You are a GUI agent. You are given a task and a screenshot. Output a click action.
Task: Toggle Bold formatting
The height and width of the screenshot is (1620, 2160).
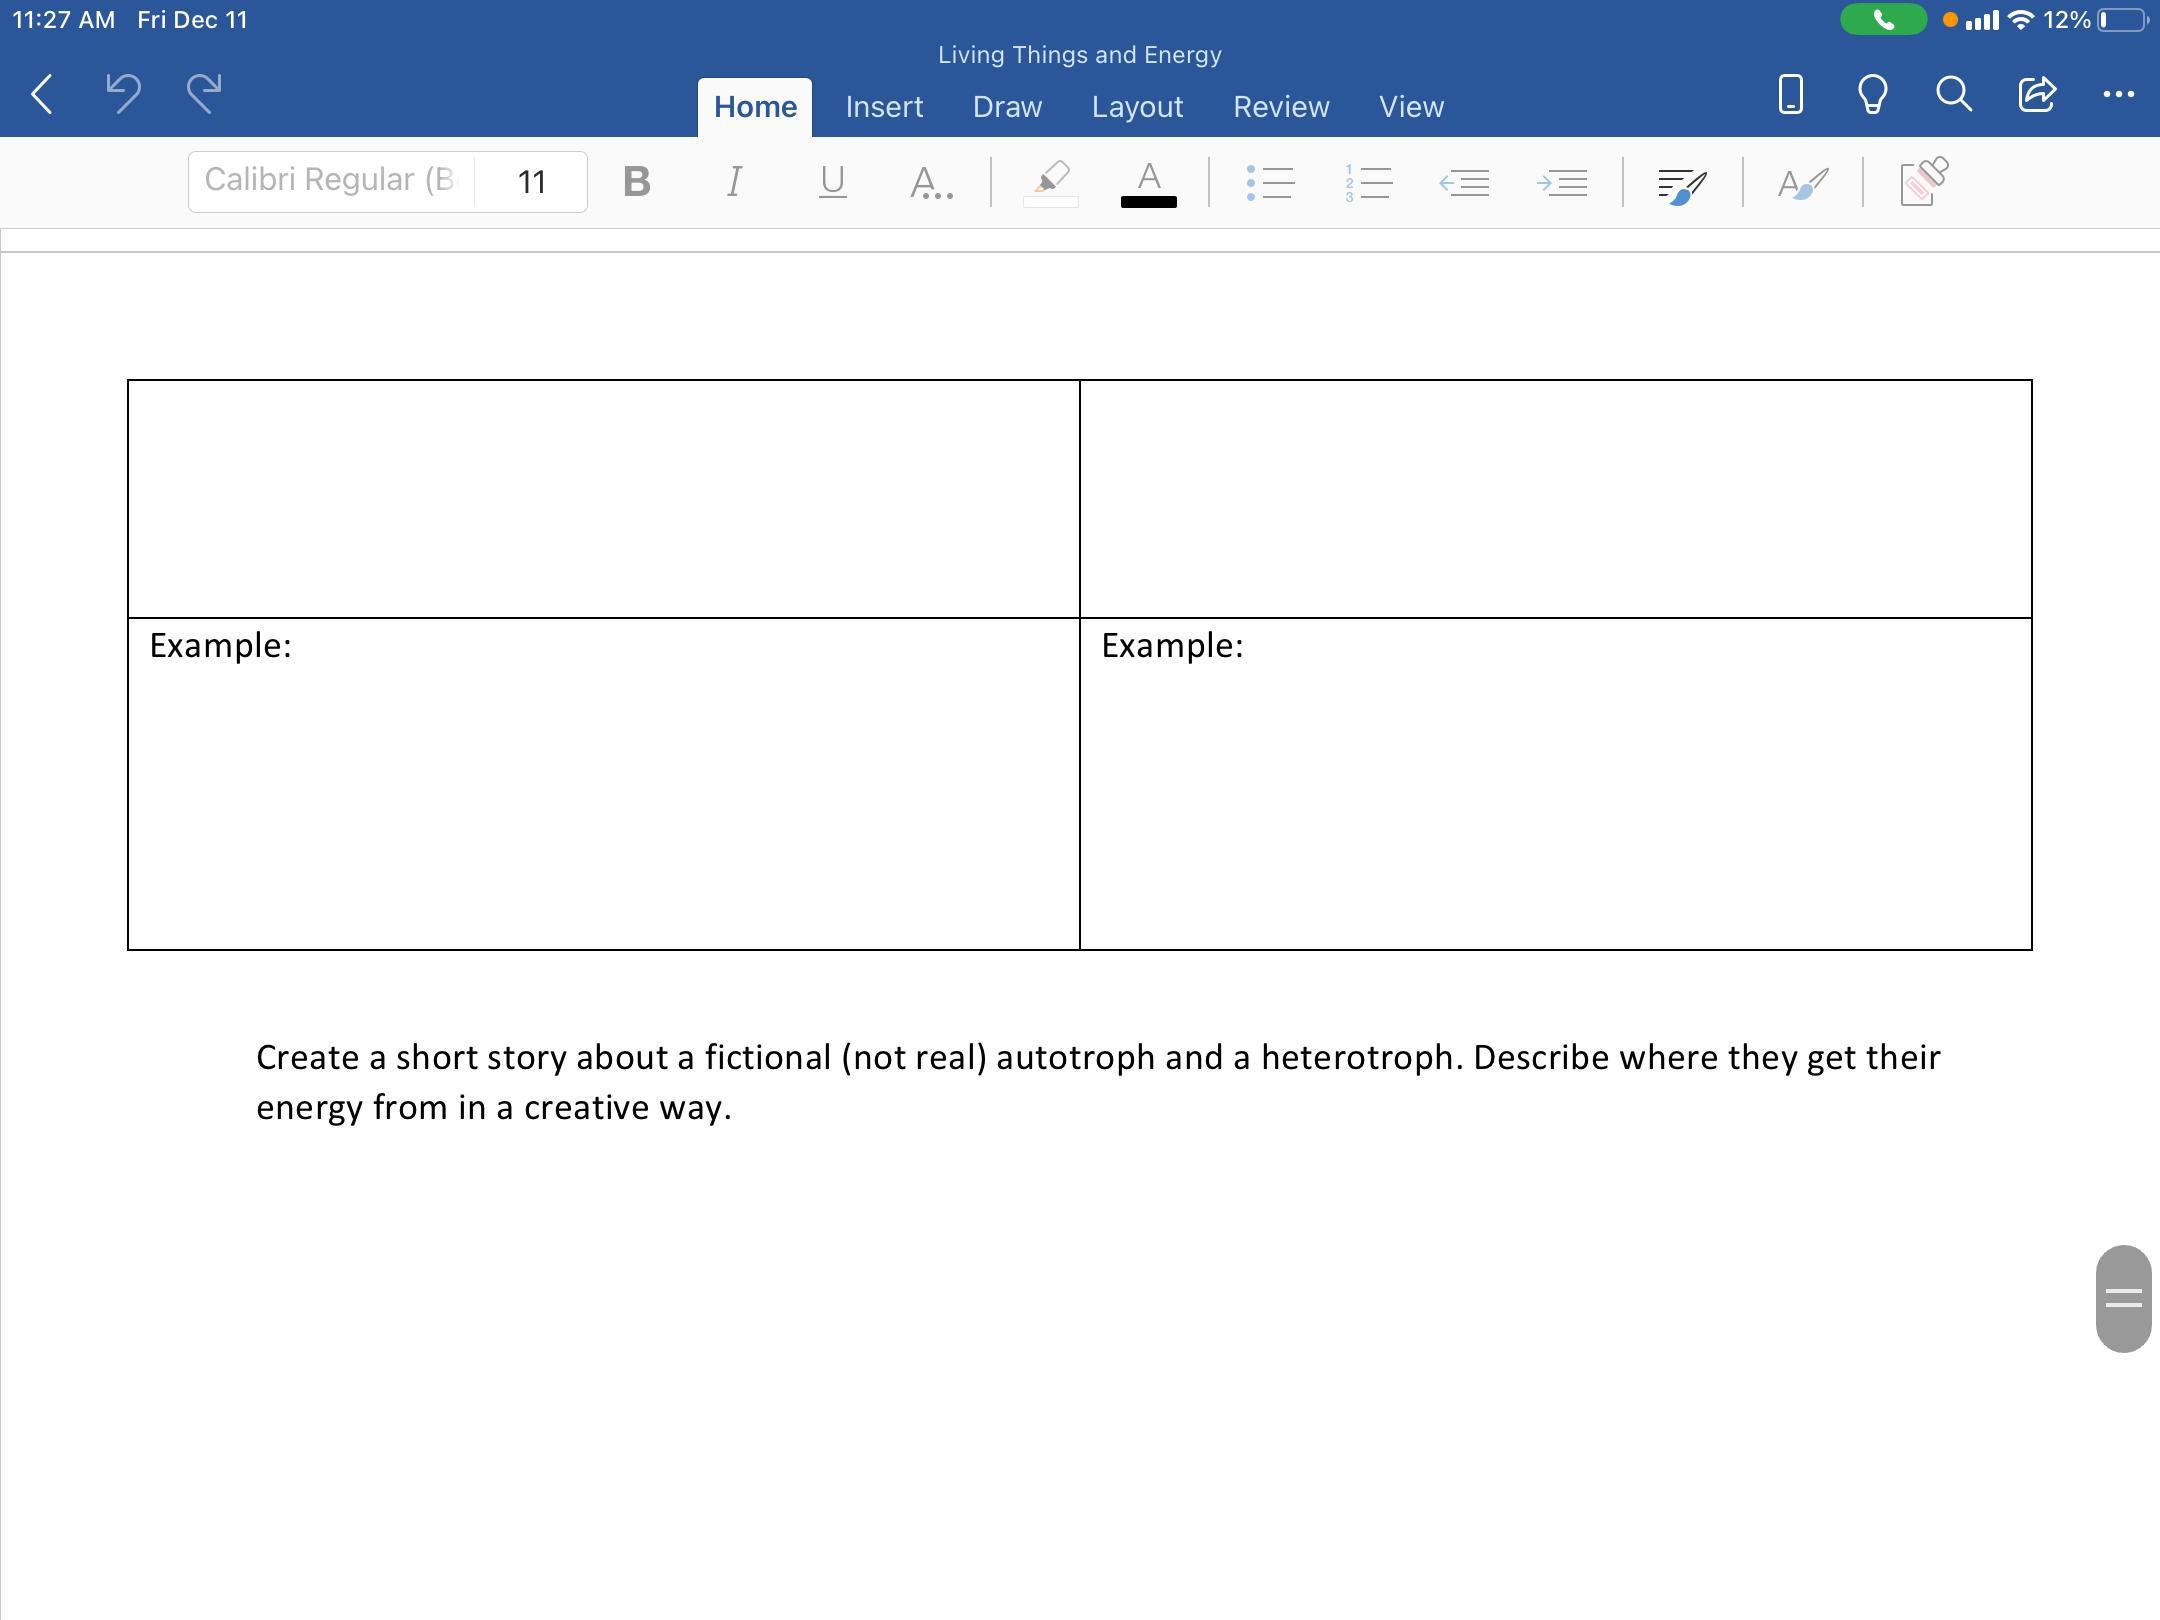(636, 182)
